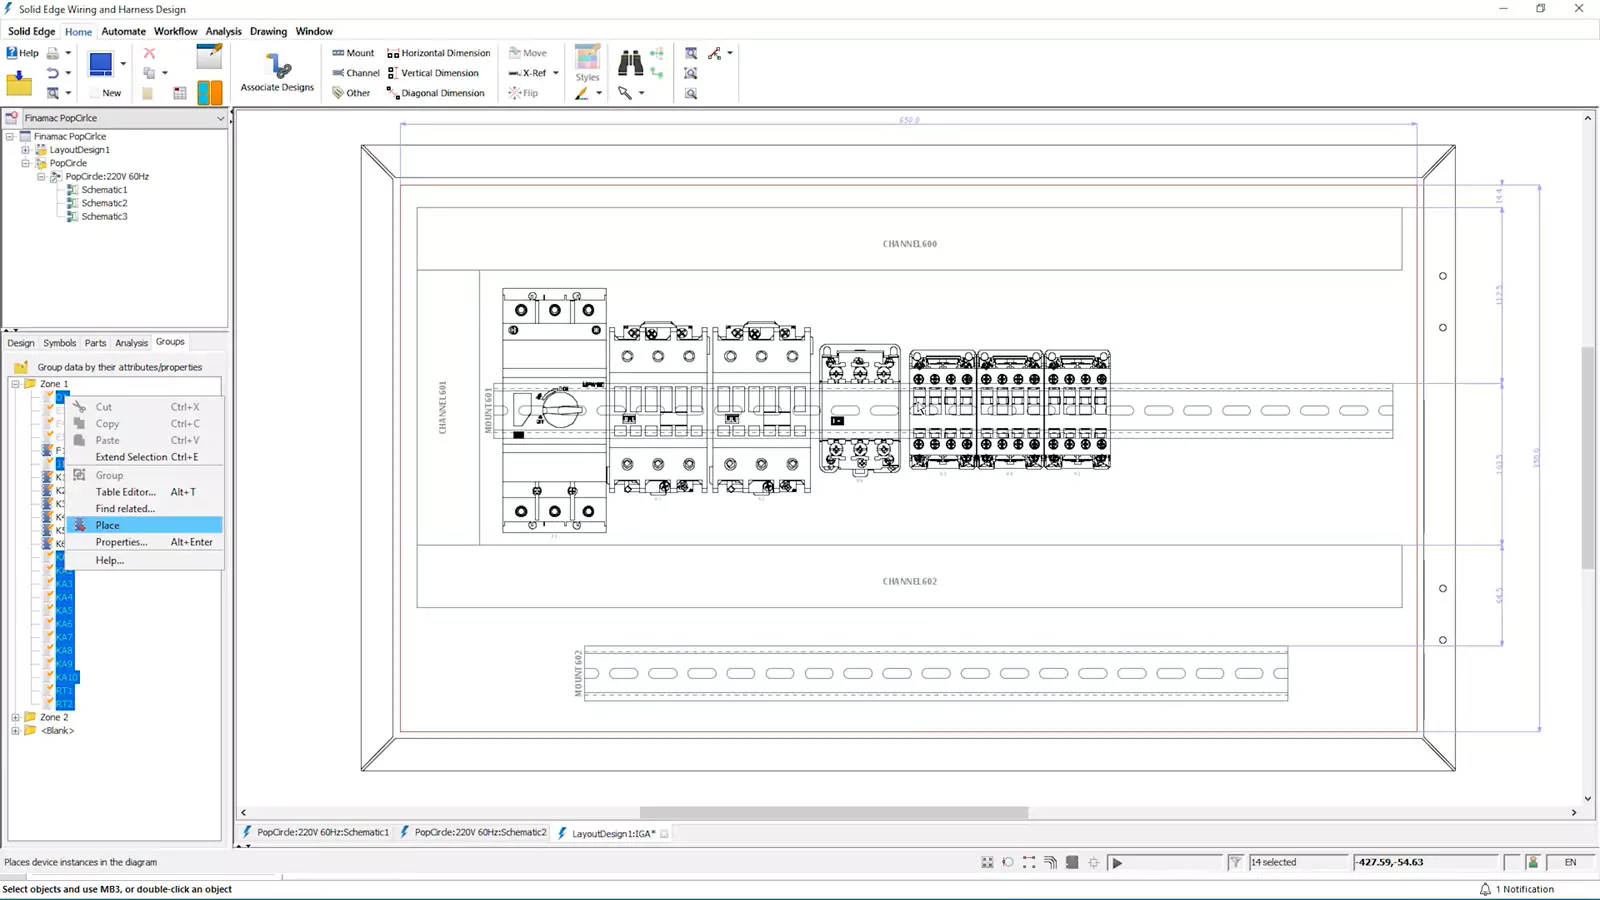Choose Find related... in context menu
The image size is (1600, 900).
144,509
